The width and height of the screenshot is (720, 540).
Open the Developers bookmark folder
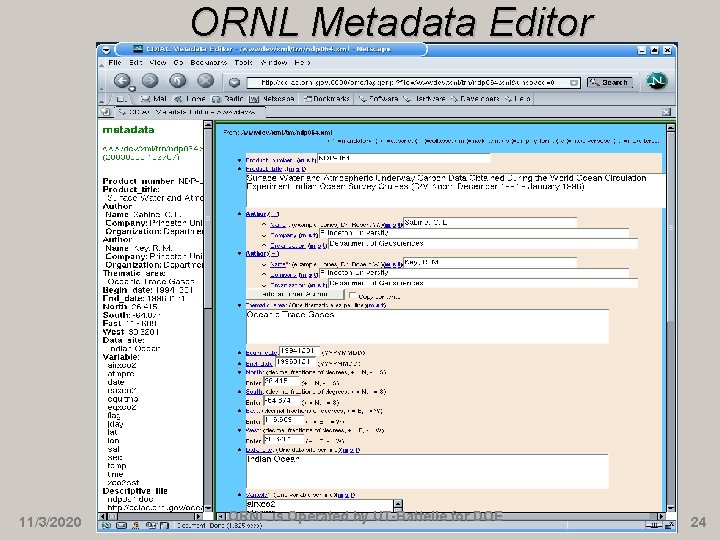[x=475, y=99]
